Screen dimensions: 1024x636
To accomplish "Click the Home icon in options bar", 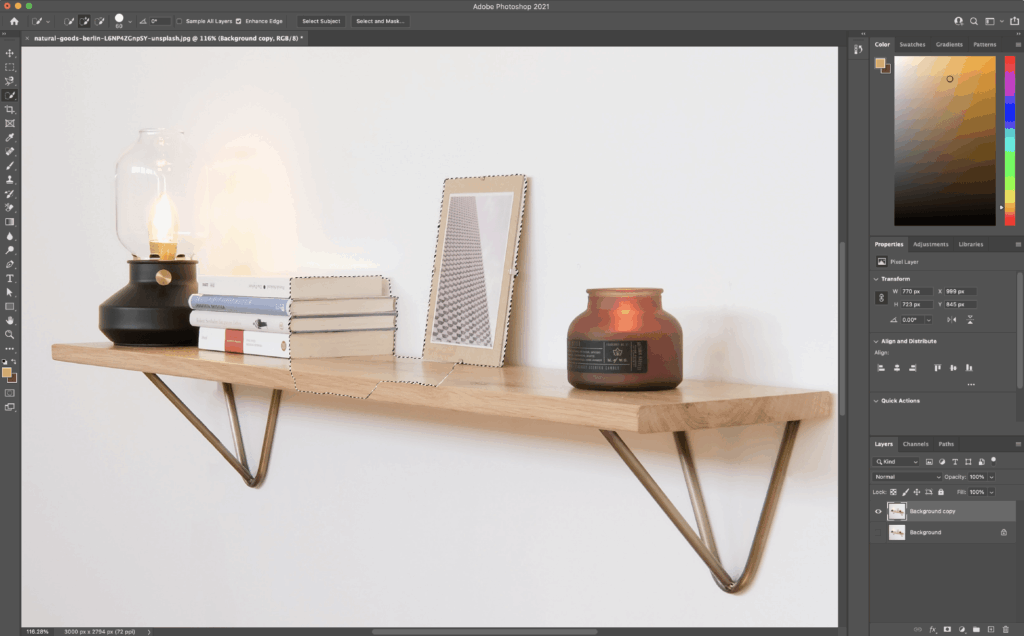I will coord(14,20).
